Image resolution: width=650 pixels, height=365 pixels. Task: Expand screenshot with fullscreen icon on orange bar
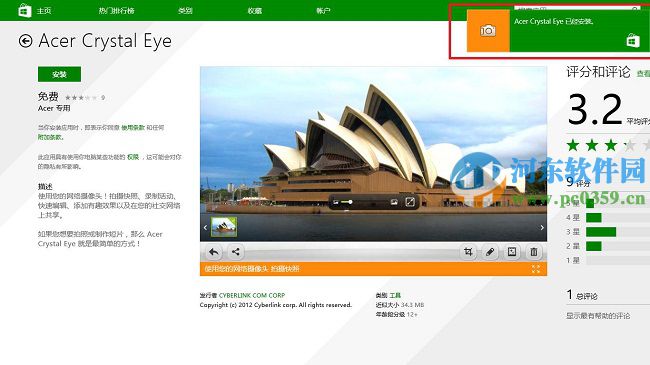(x=536, y=269)
